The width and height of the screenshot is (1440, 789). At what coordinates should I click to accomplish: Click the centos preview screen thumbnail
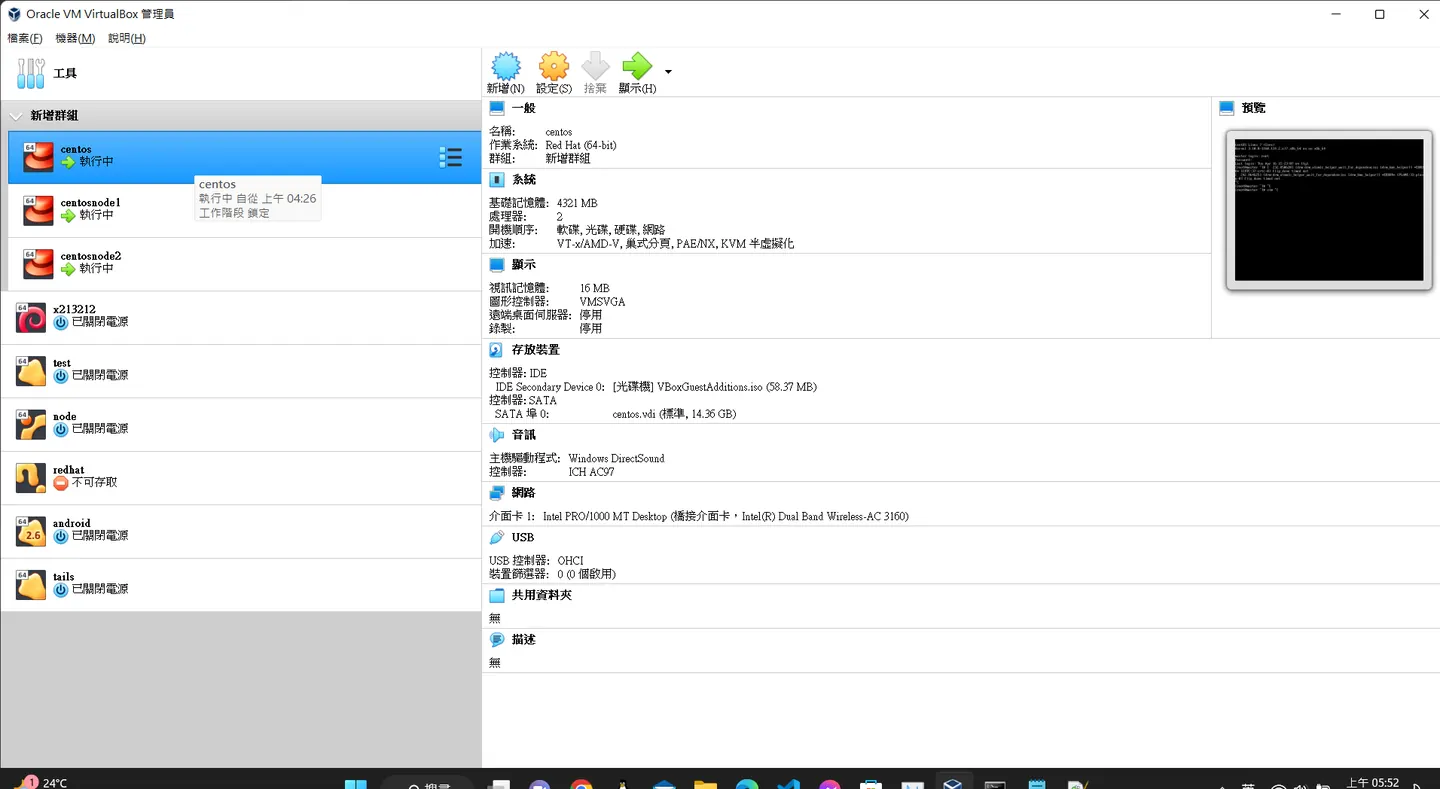point(1329,210)
